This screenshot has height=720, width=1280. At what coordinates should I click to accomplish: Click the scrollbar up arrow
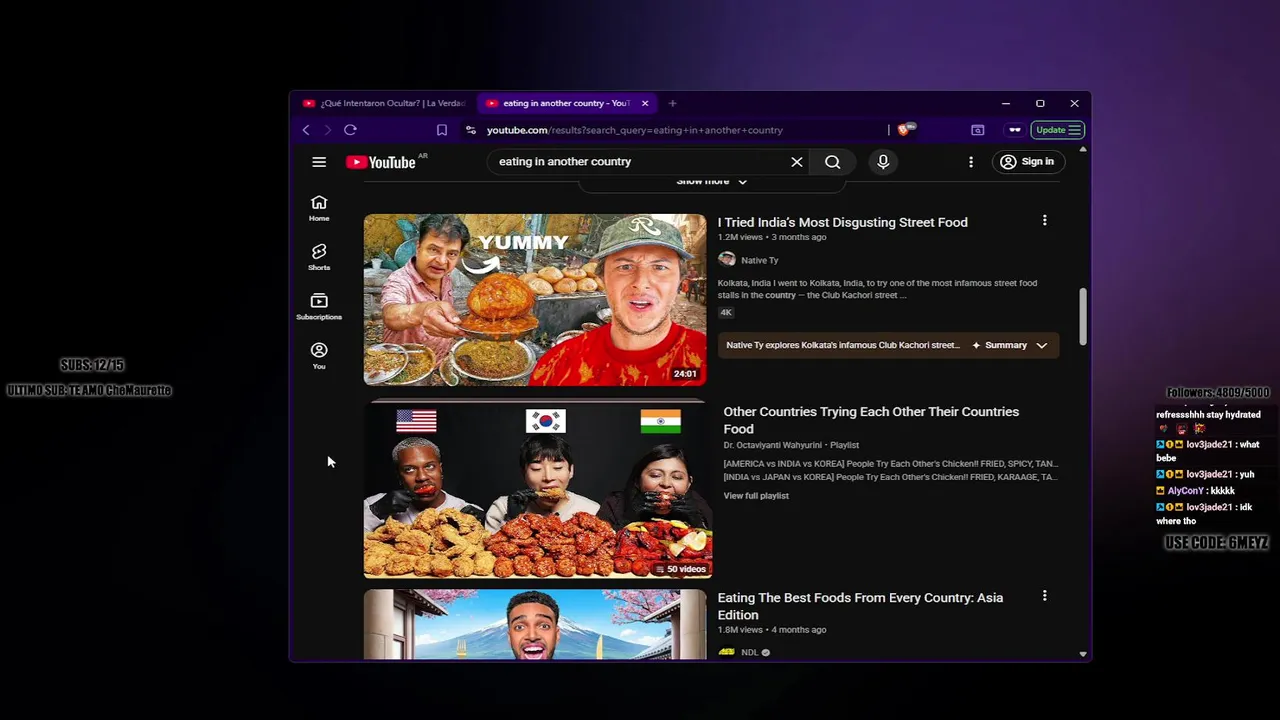click(x=1083, y=149)
